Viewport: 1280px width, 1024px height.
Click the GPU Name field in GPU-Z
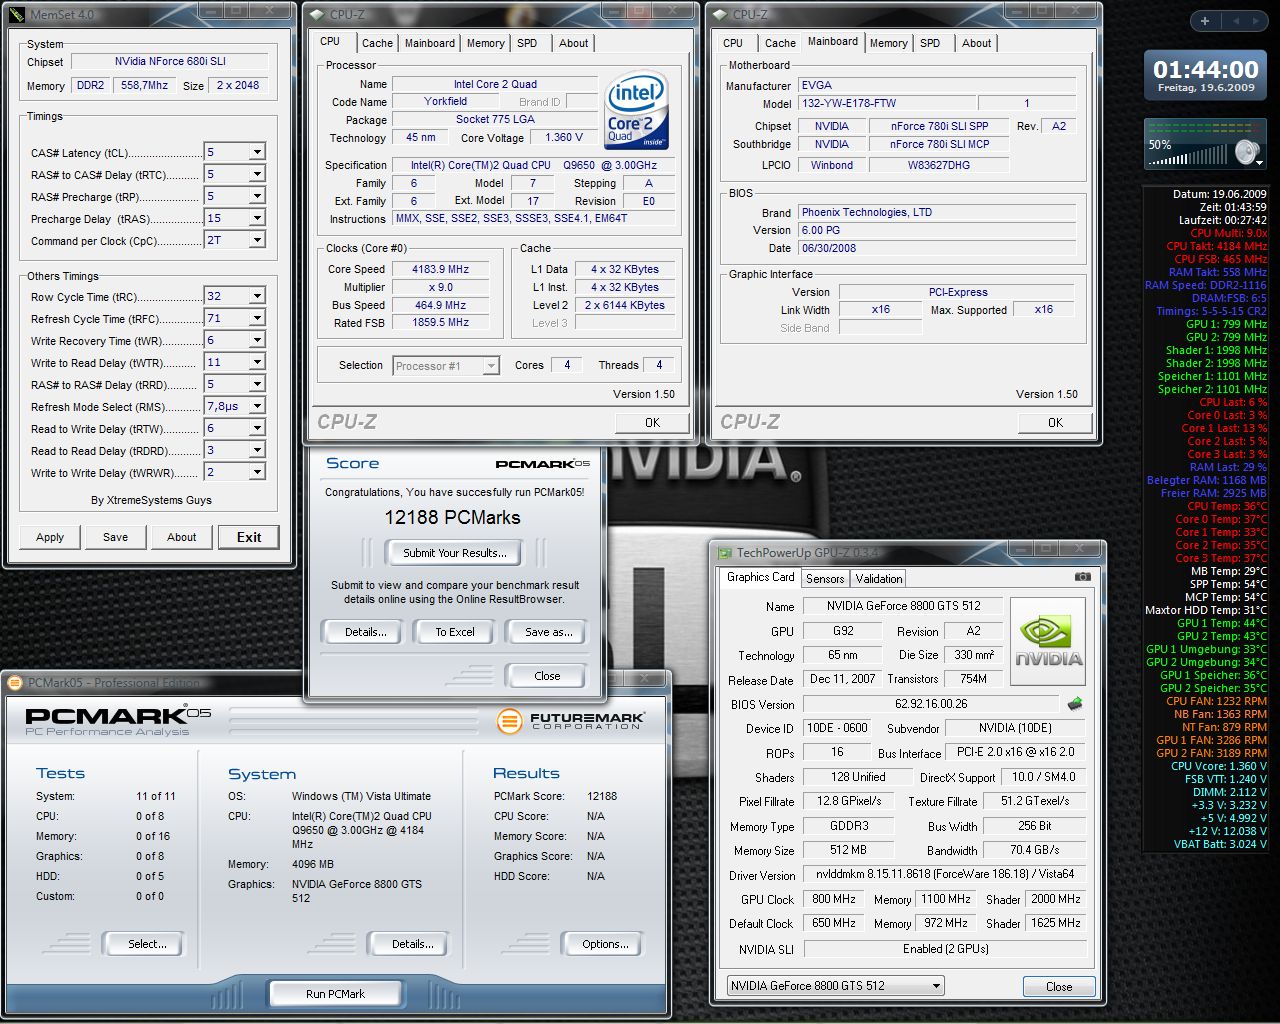click(903, 606)
